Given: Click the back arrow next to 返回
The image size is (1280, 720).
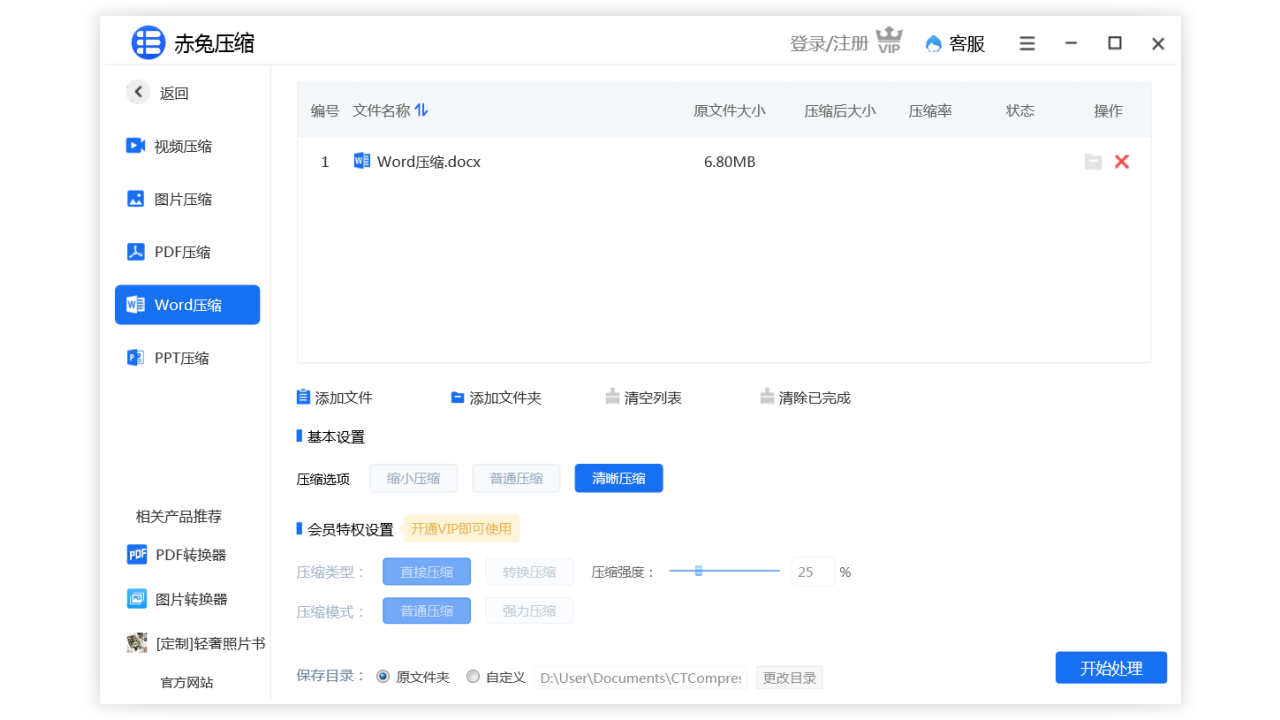Looking at the screenshot, I should (138, 91).
